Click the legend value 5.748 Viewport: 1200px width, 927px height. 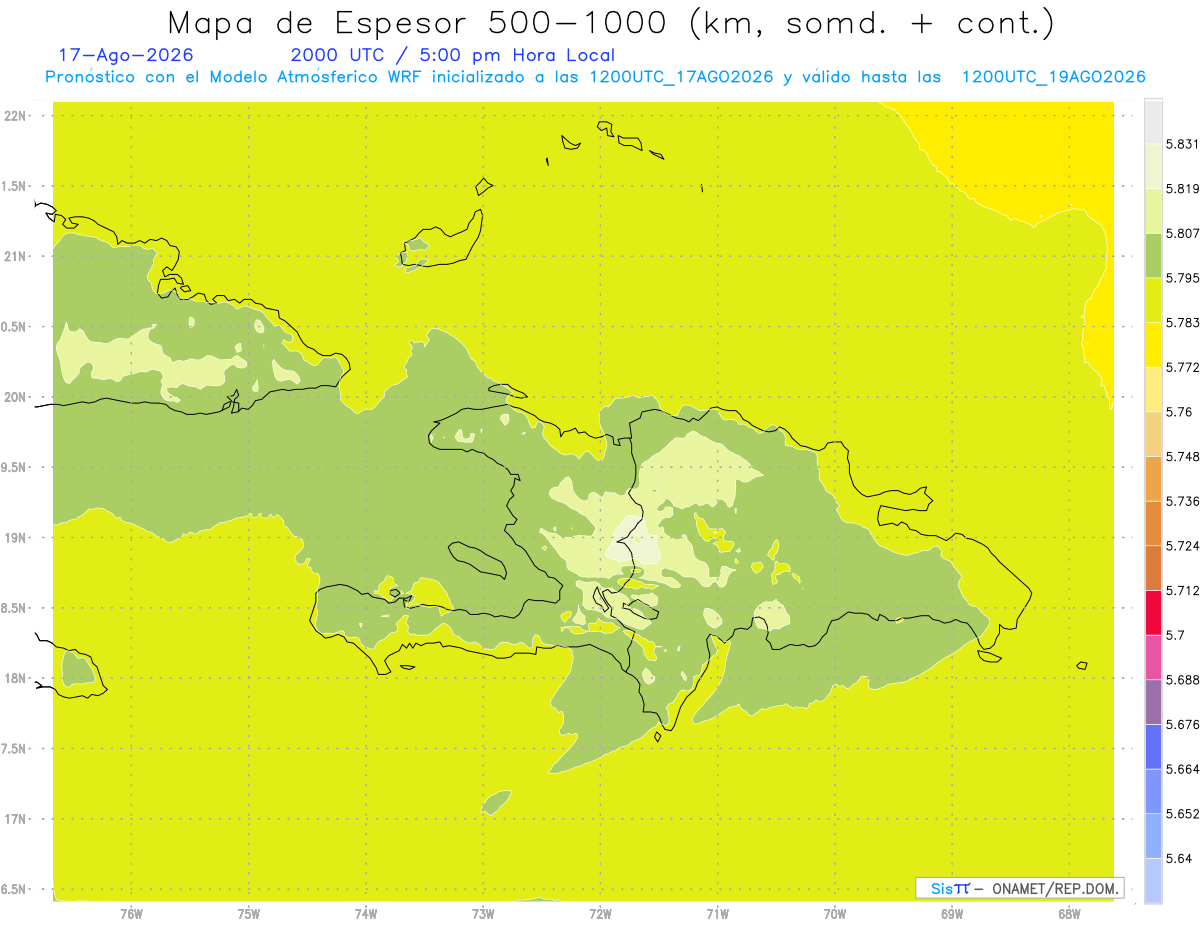(1182, 456)
